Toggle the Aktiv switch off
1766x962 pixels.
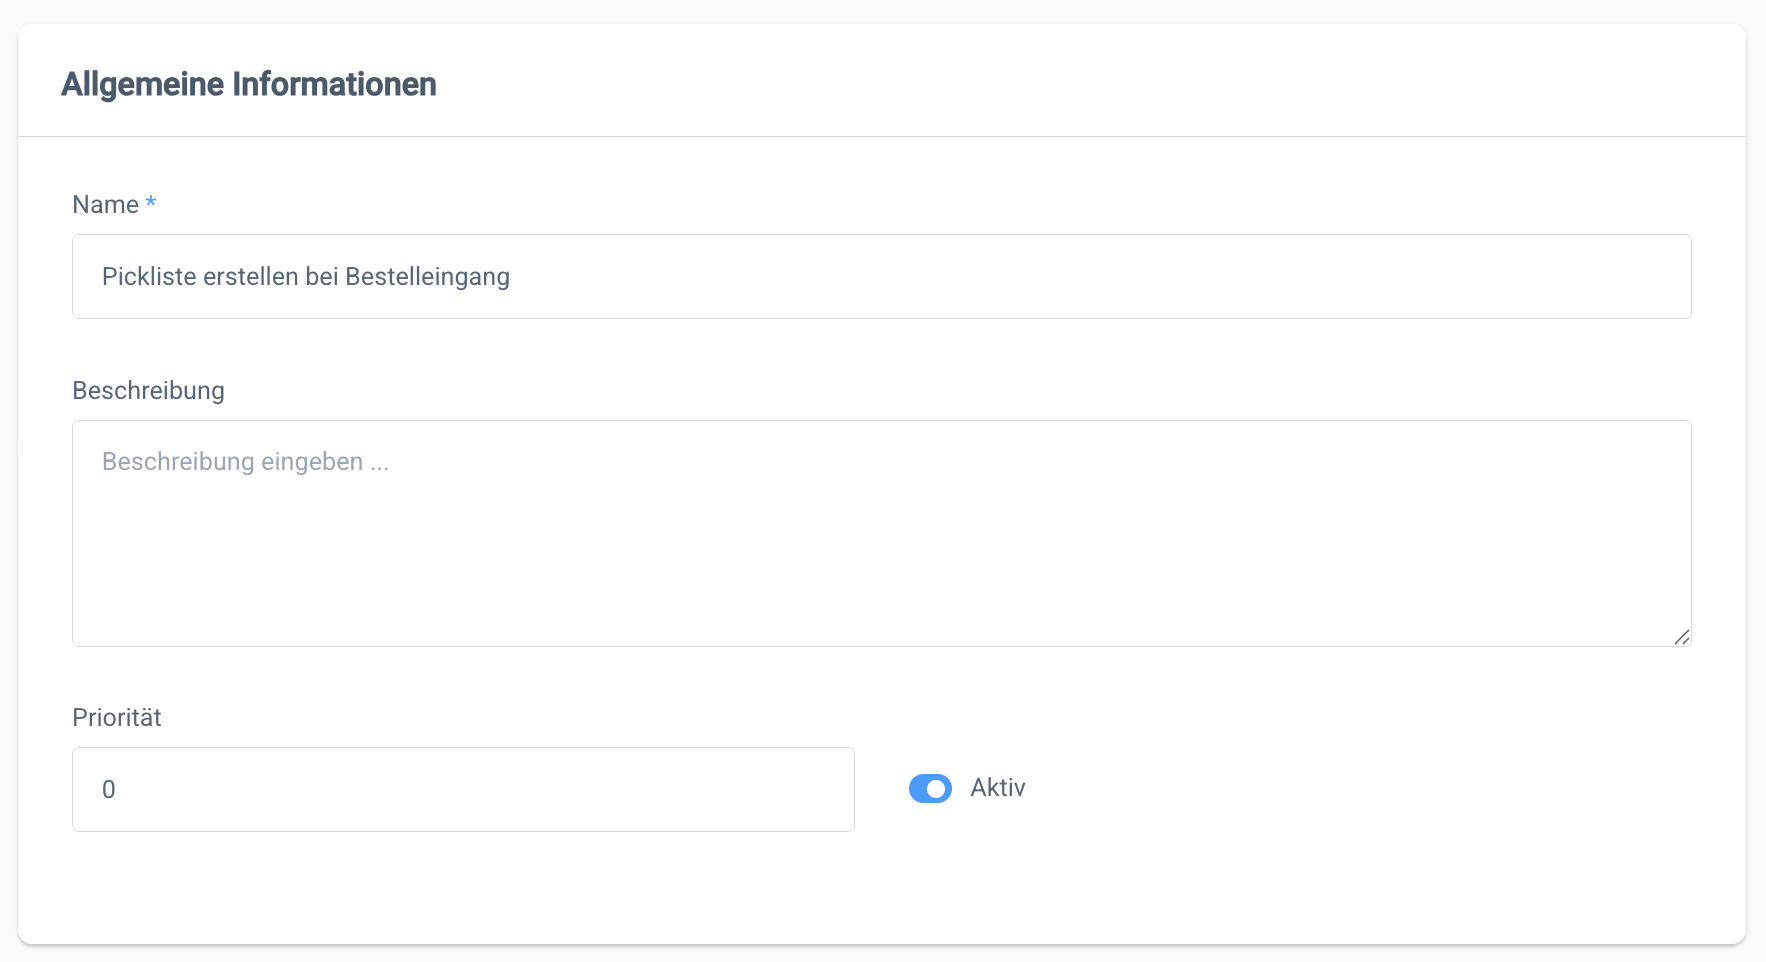pos(930,789)
